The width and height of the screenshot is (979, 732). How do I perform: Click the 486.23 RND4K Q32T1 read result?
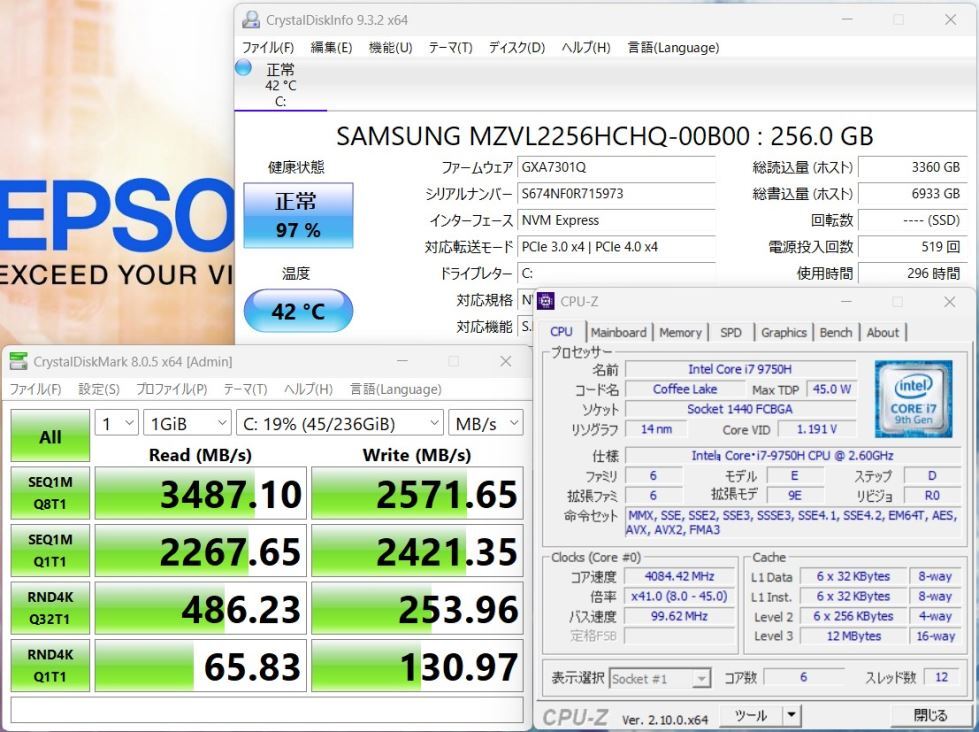point(200,608)
